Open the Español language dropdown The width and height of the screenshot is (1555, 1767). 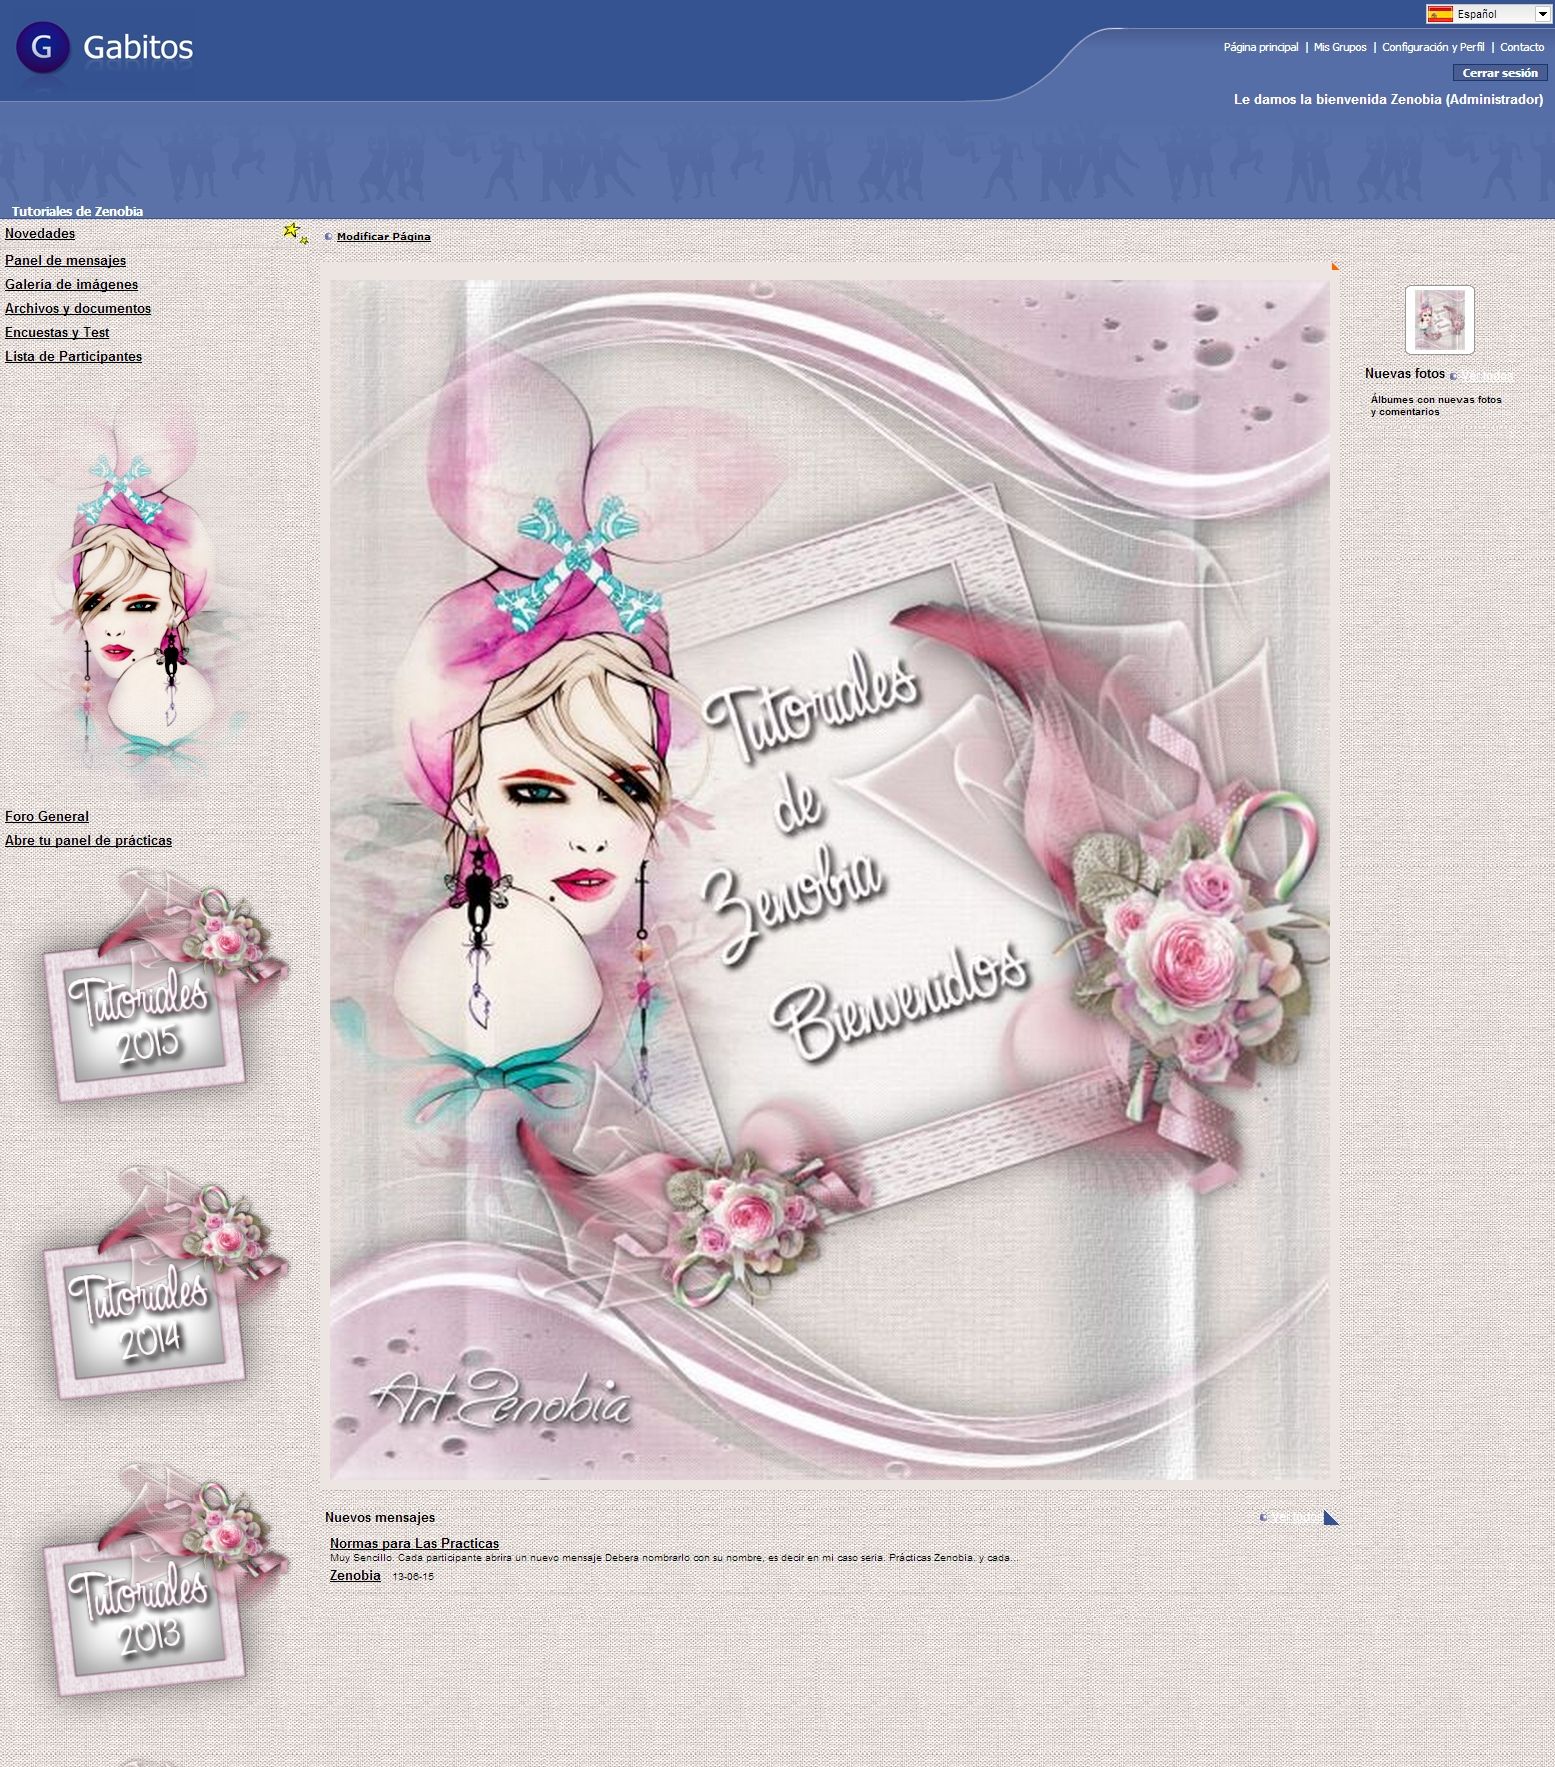click(1487, 14)
